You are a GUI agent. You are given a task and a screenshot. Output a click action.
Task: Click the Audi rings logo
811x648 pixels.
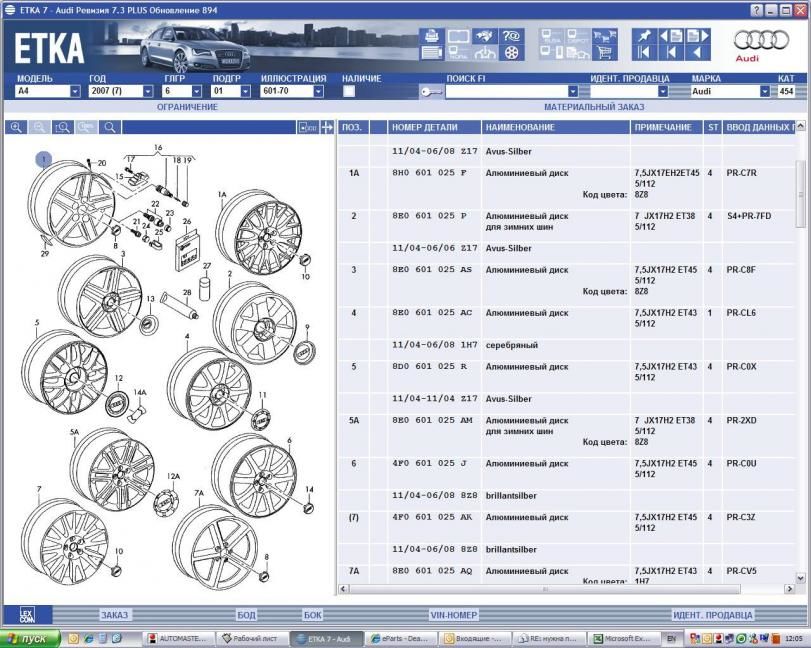pyautogui.click(x=761, y=40)
